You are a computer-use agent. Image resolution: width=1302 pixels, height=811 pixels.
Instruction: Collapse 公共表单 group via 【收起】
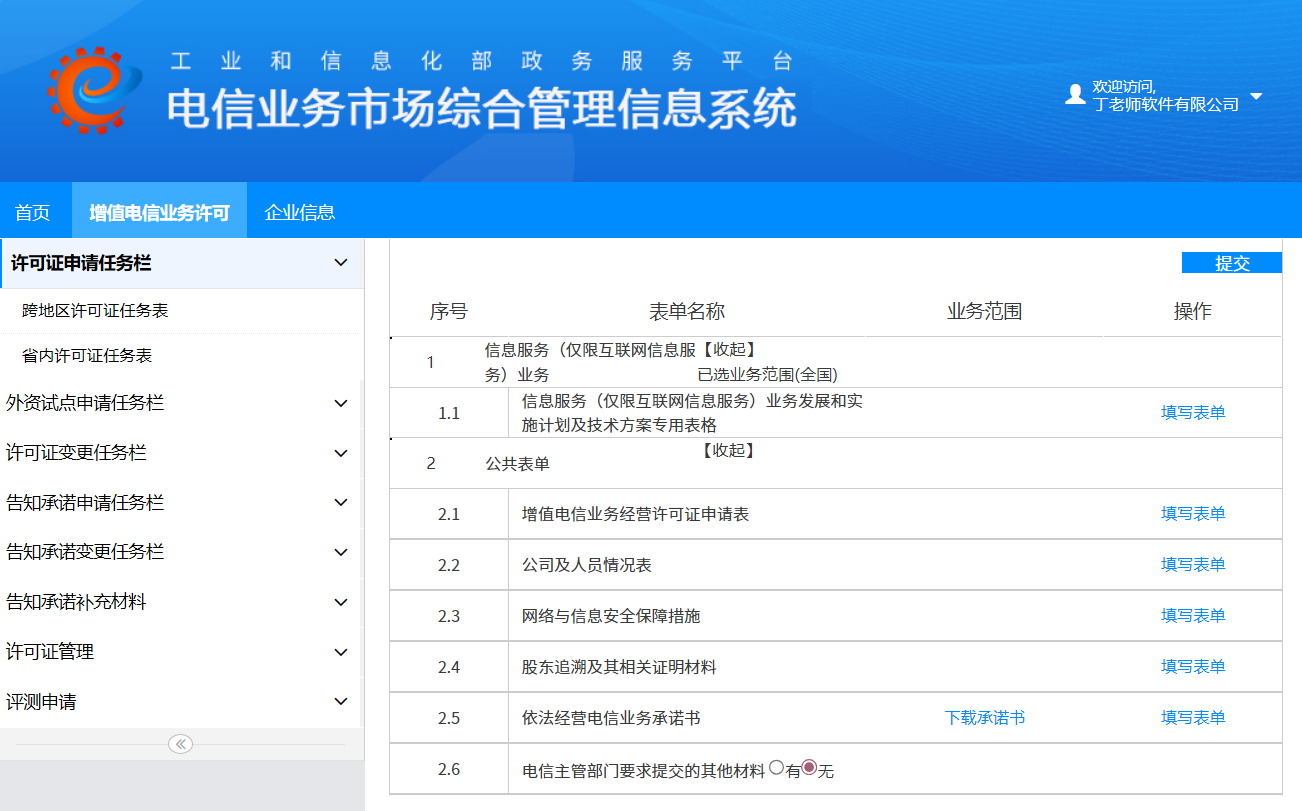728,451
